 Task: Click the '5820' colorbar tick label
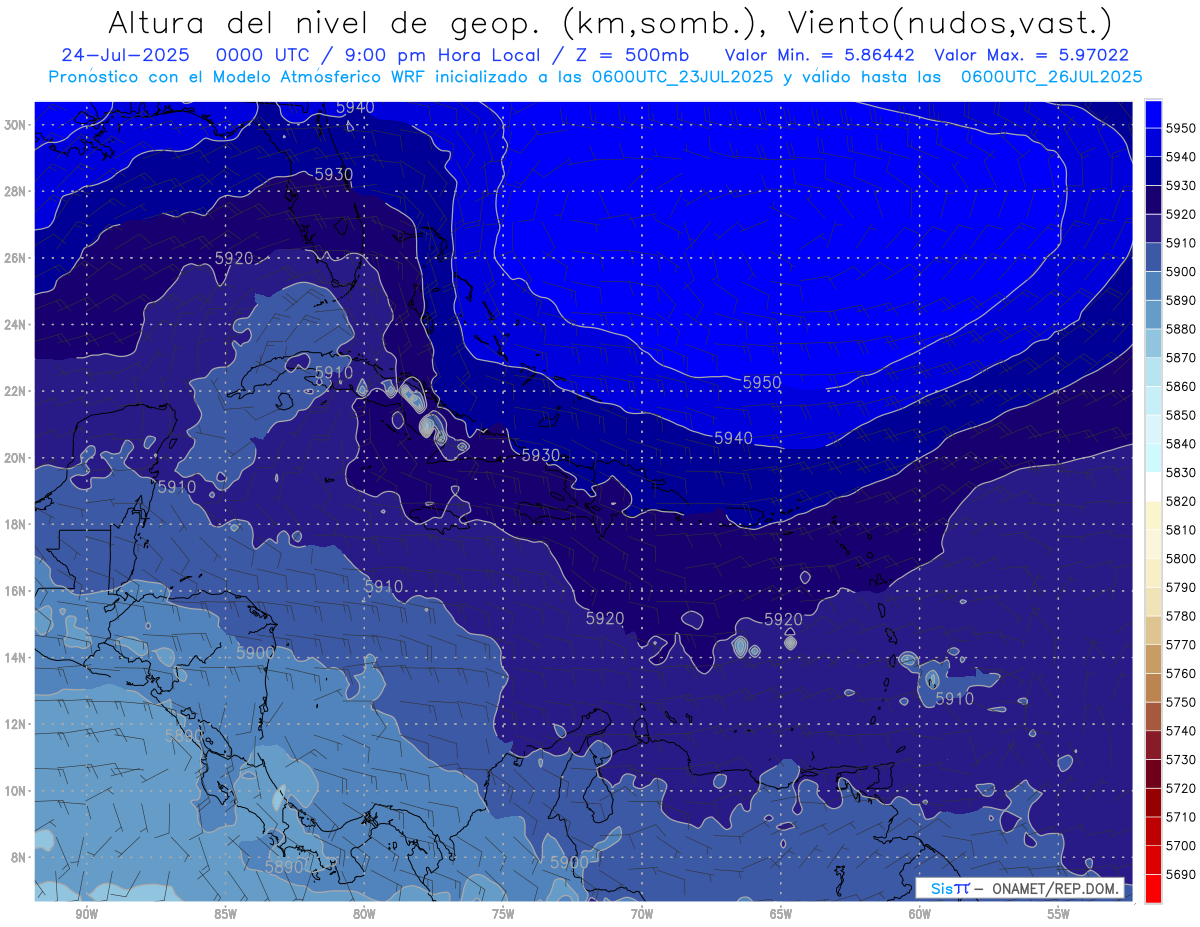[1180, 501]
